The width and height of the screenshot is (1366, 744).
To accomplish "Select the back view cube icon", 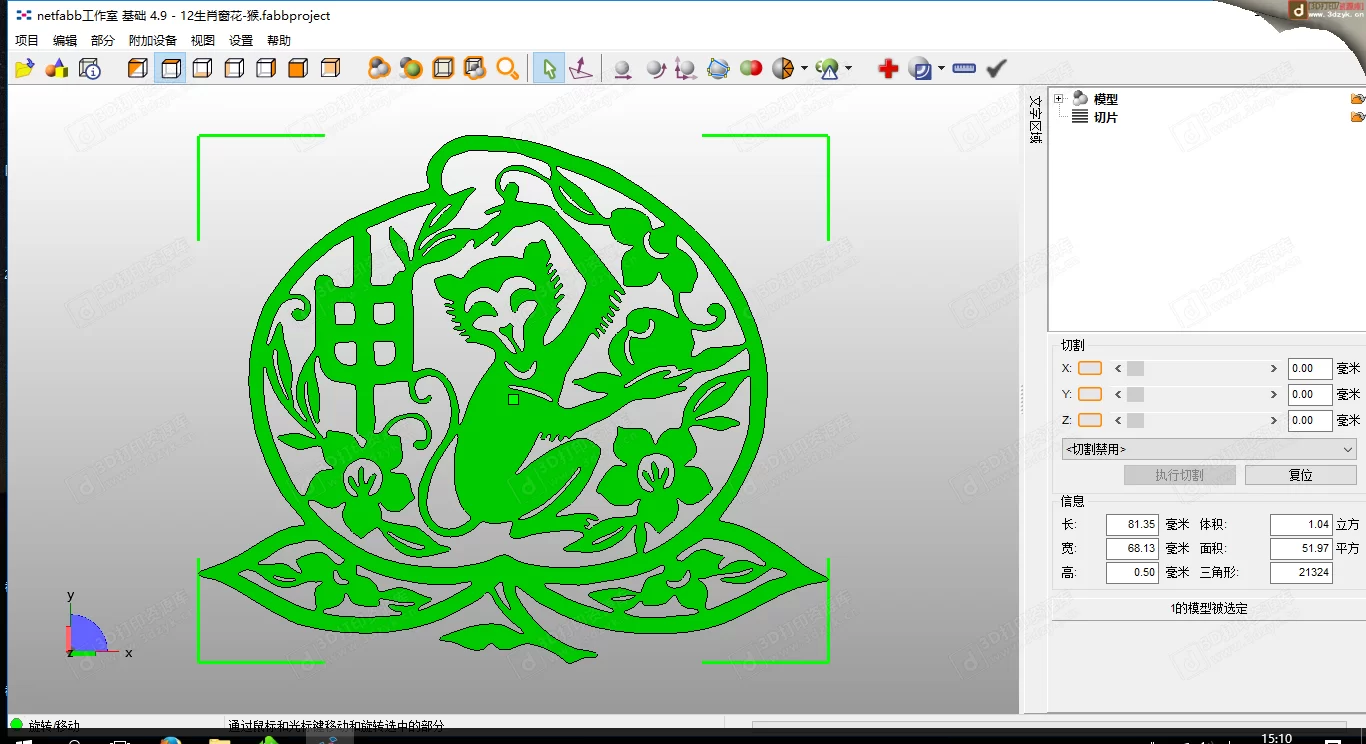I will [330, 68].
